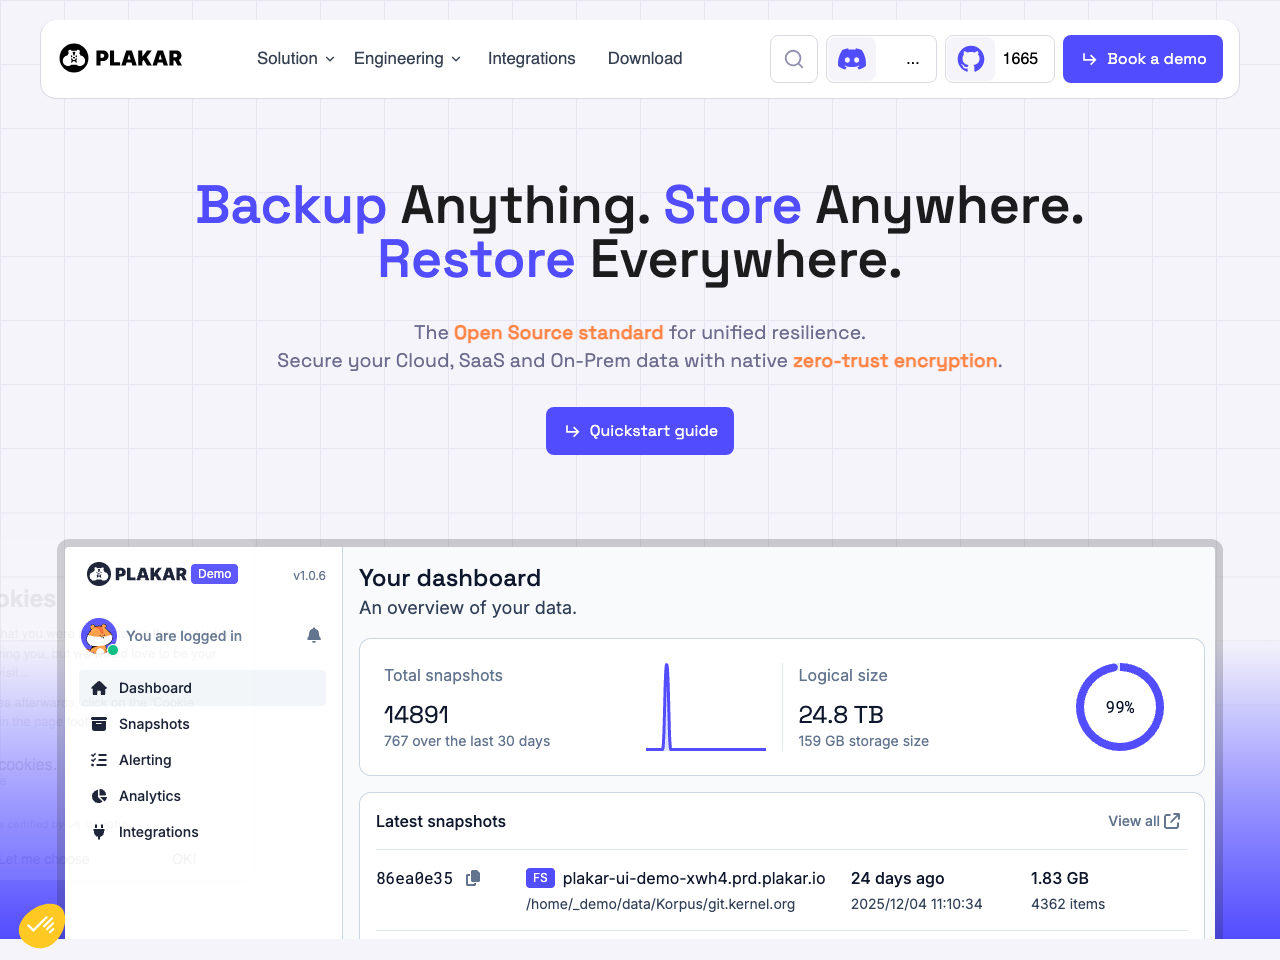
Task: Click the 99% circular progress ring
Action: [x=1119, y=707]
